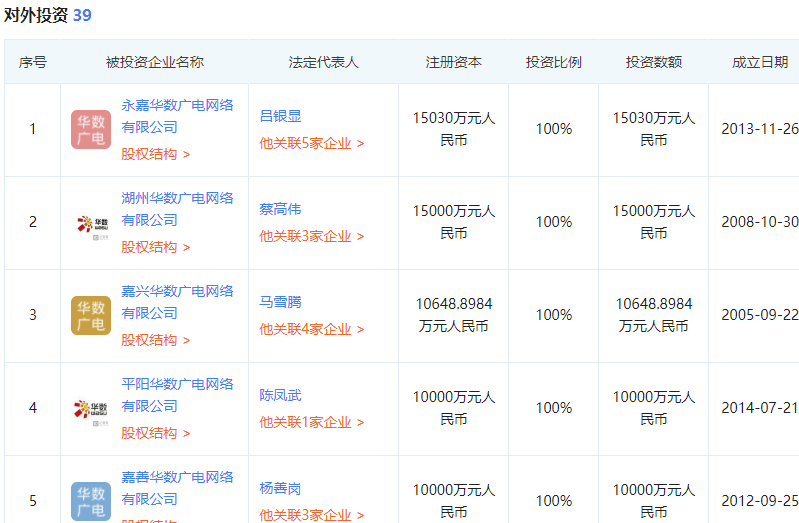The width and height of the screenshot is (799, 523).
Task: Select 100% investment ratio in row 5
Action: (x=554, y=501)
